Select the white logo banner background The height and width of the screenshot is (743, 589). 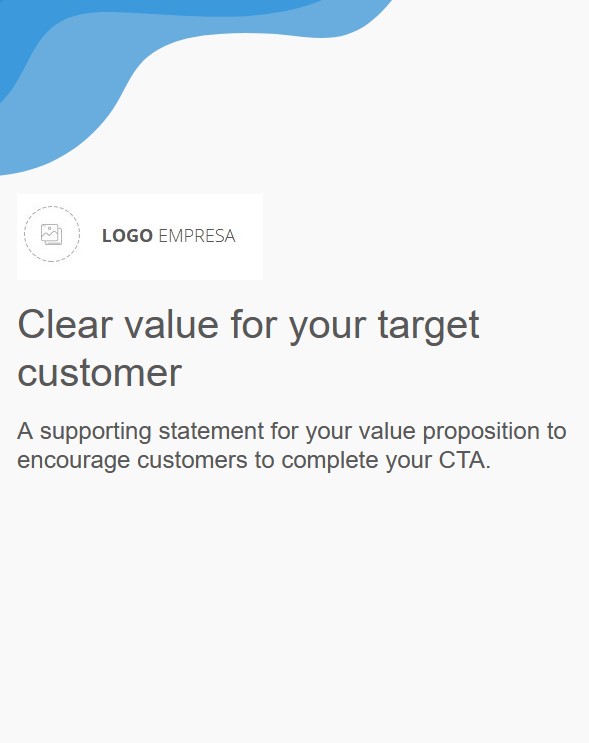click(x=140, y=236)
